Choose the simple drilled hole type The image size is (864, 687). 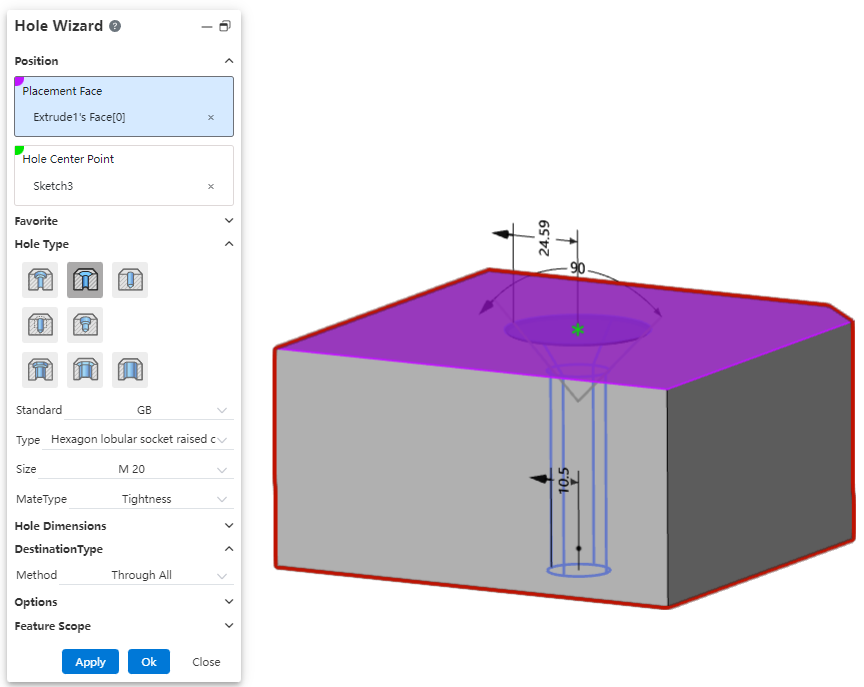click(x=130, y=280)
